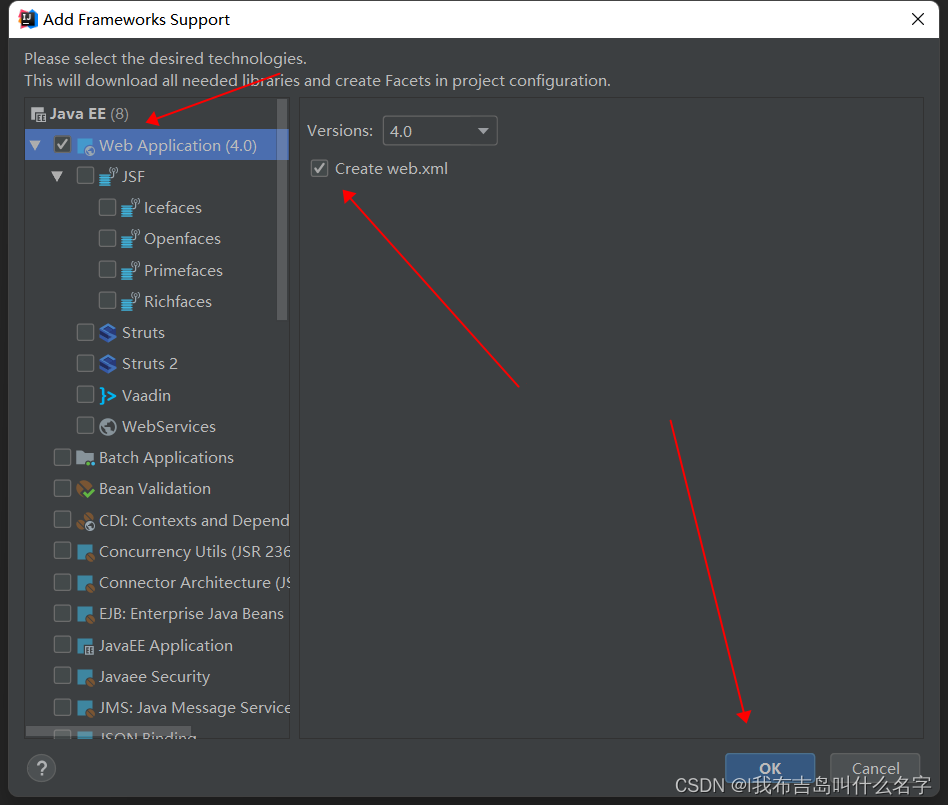Click the Javaee Security icon
Screen dimensions: 948x805
tap(86, 677)
